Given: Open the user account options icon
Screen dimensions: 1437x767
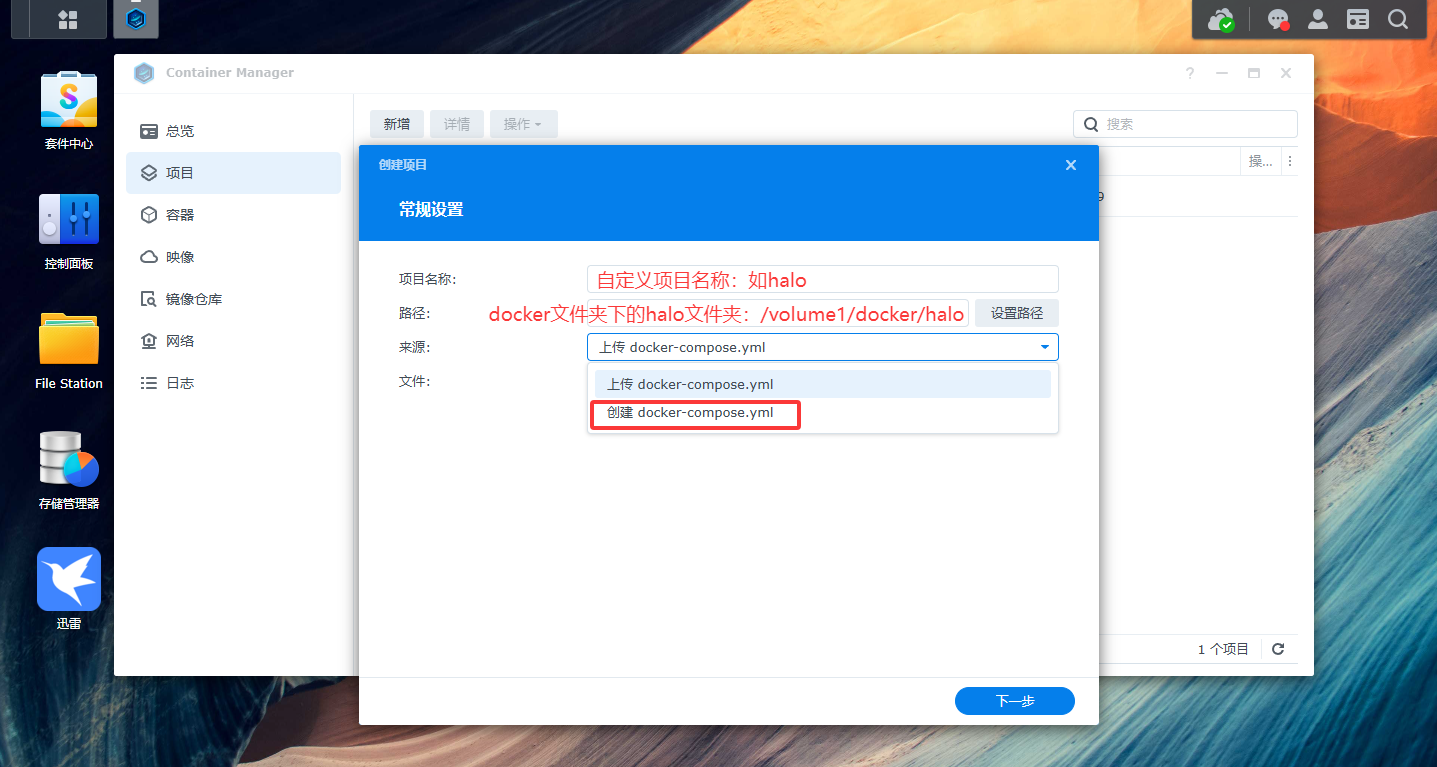Looking at the screenshot, I should tap(1318, 19).
